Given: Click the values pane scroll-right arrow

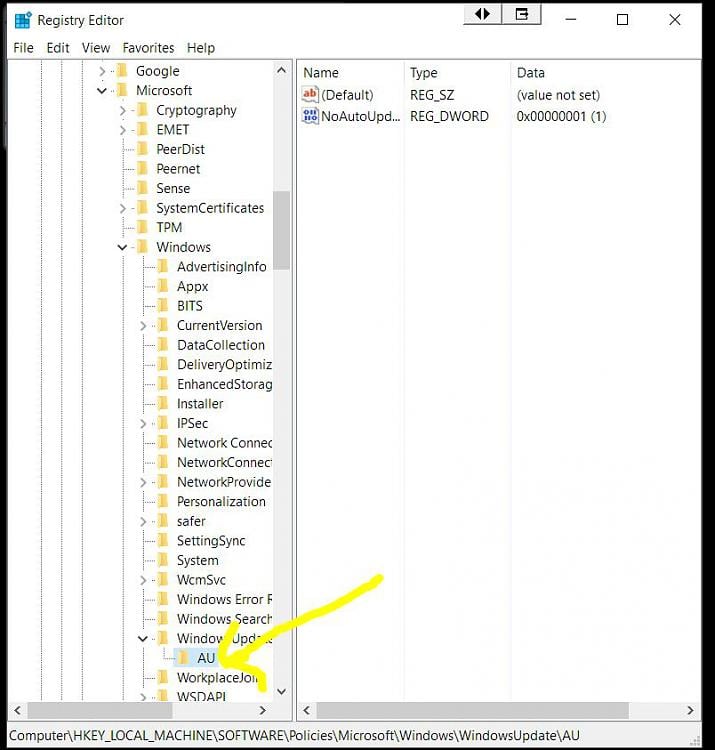Looking at the screenshot, I should [x=690, y=710].
